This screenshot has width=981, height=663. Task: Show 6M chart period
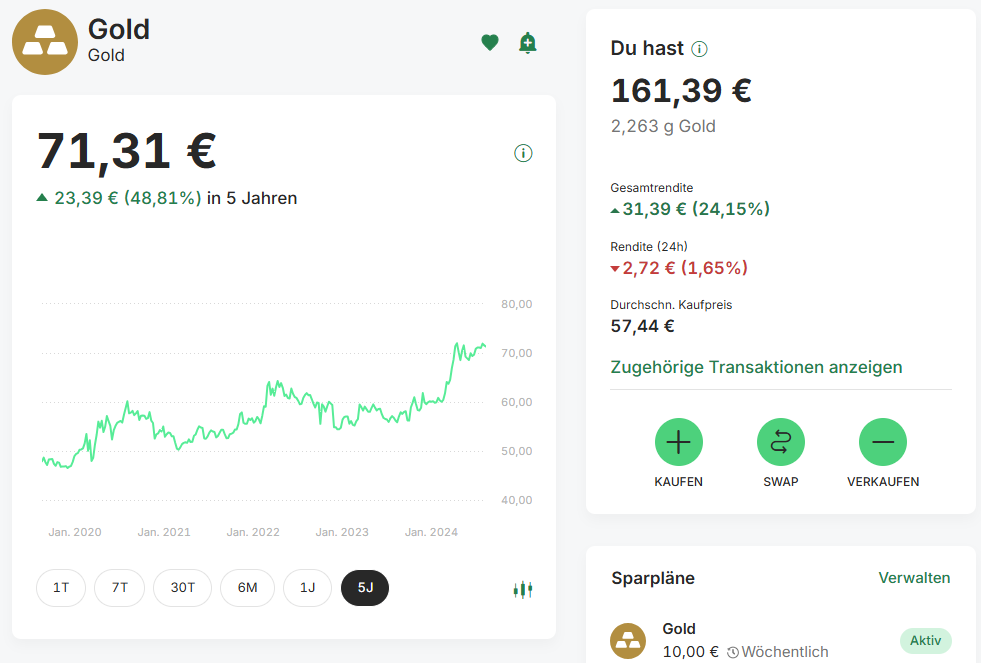coord(247,588)
